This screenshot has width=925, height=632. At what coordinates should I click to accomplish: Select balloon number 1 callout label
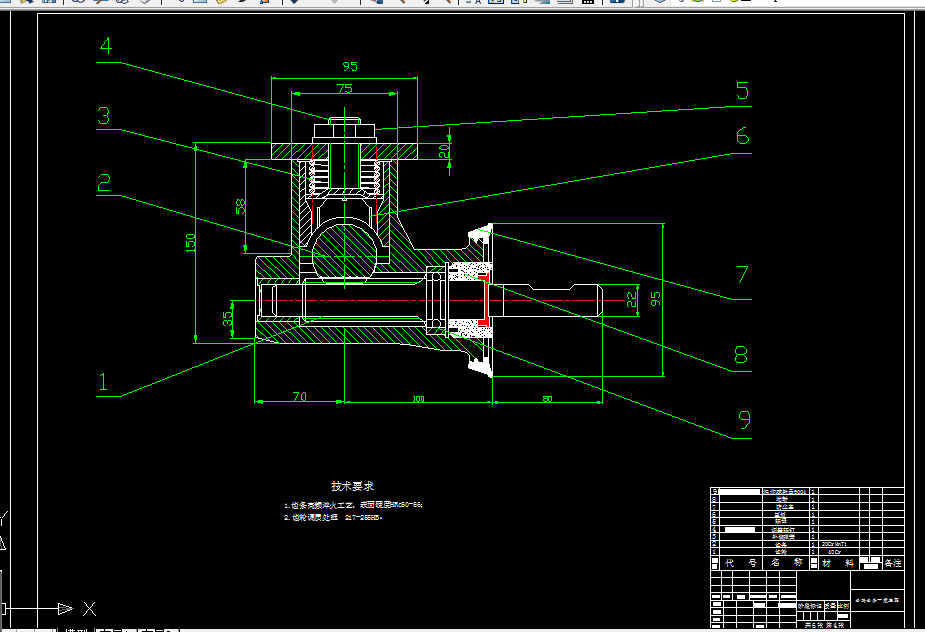coord(103,382)
